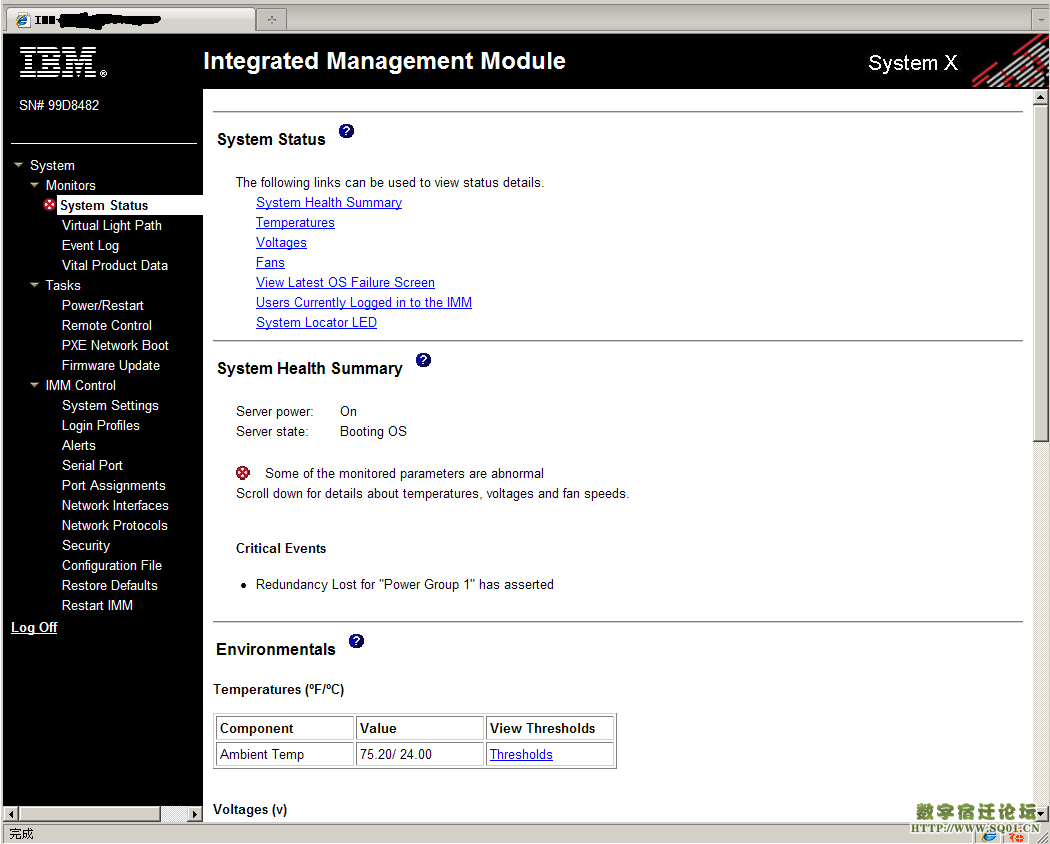
Task: Click the vertical scrollbar up arrow
Action: 1040,98
